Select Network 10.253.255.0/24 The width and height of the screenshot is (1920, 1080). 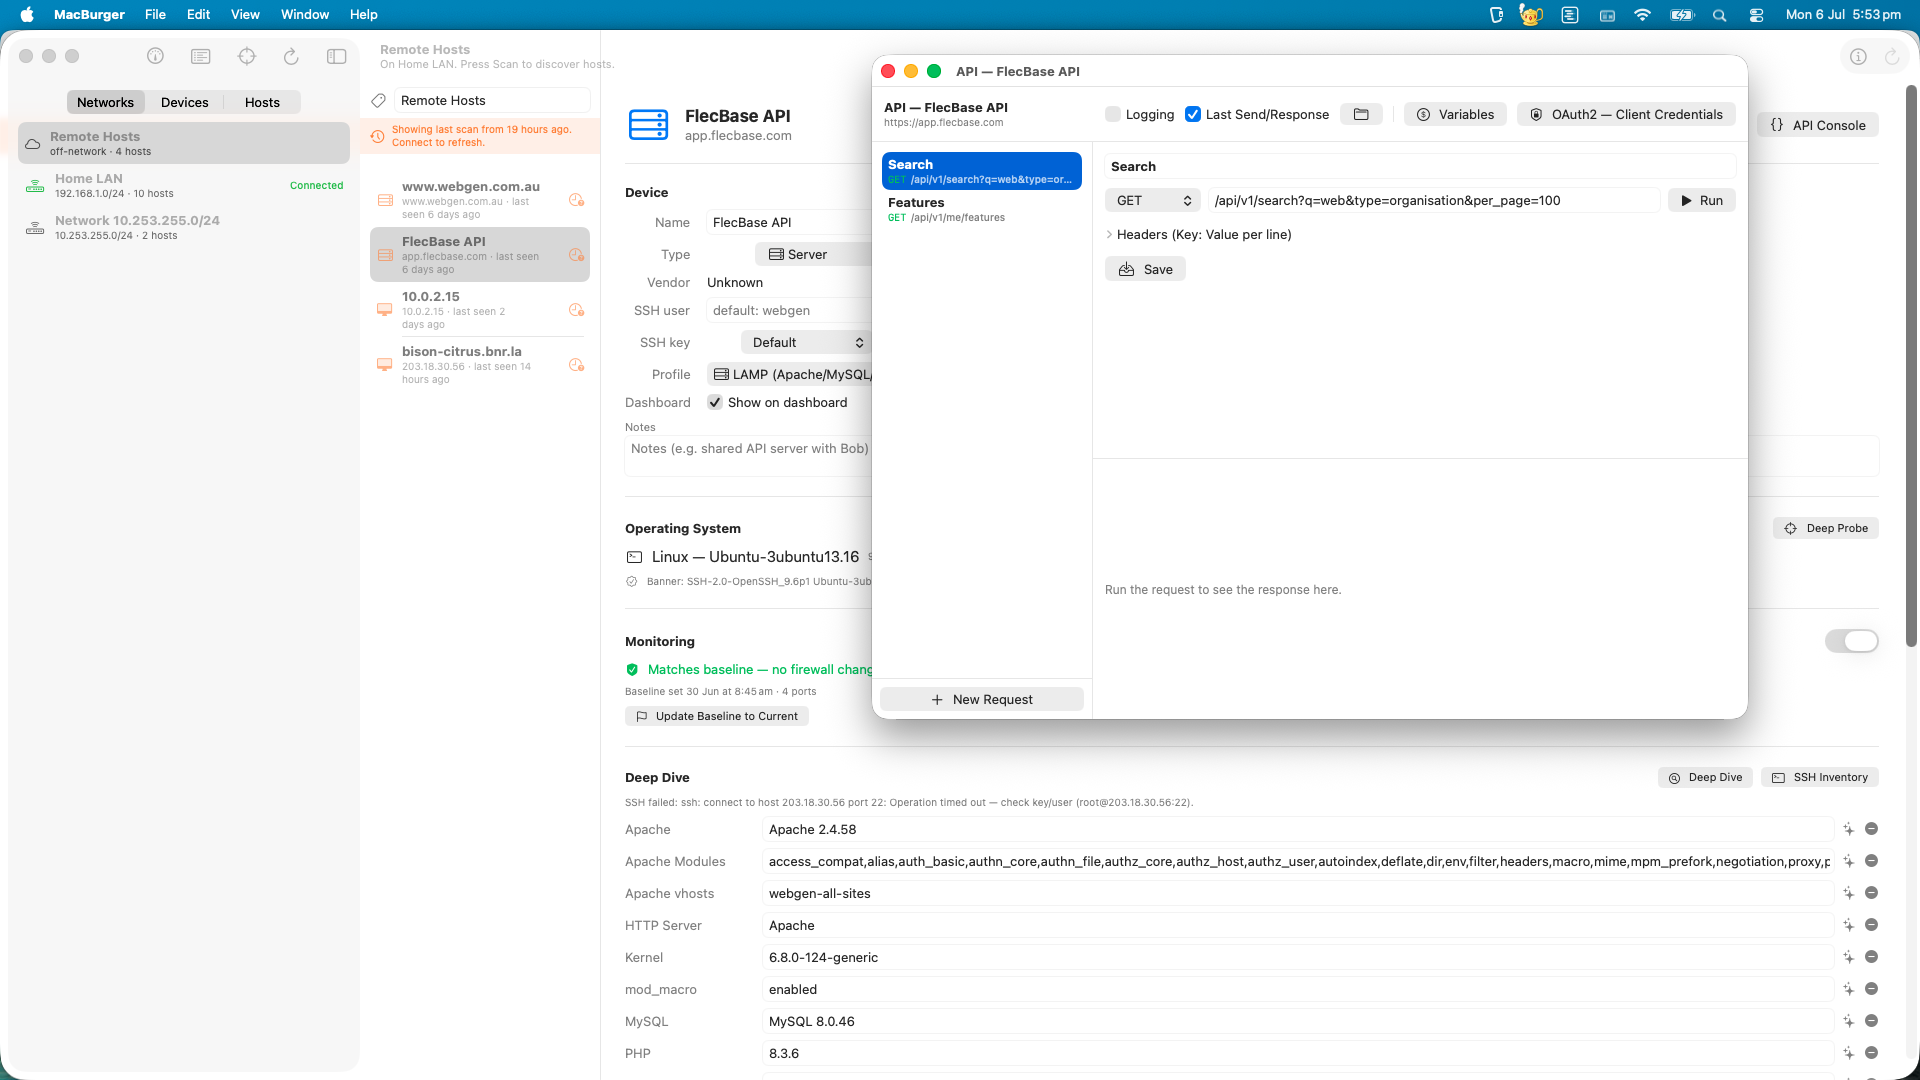(x=184, y=227)
